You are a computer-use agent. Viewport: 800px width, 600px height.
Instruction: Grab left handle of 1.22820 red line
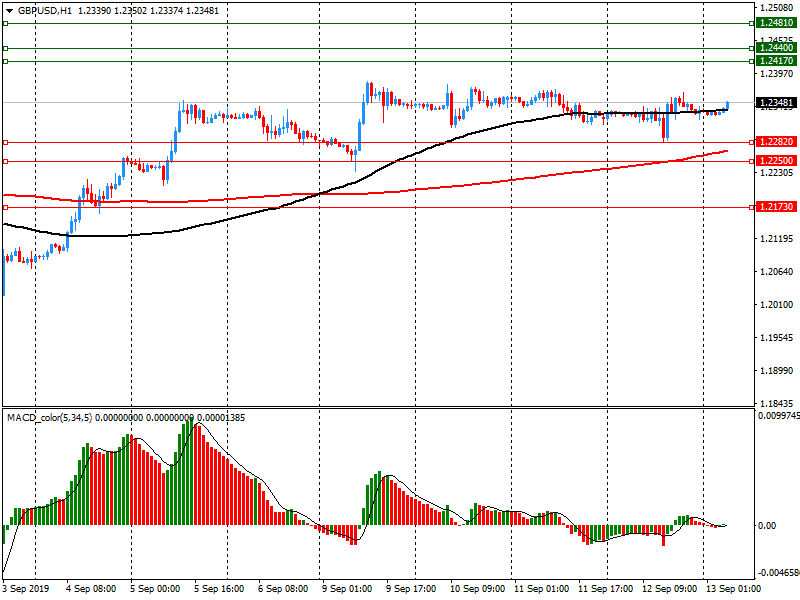pyautogui.click(x=6, y=142)
